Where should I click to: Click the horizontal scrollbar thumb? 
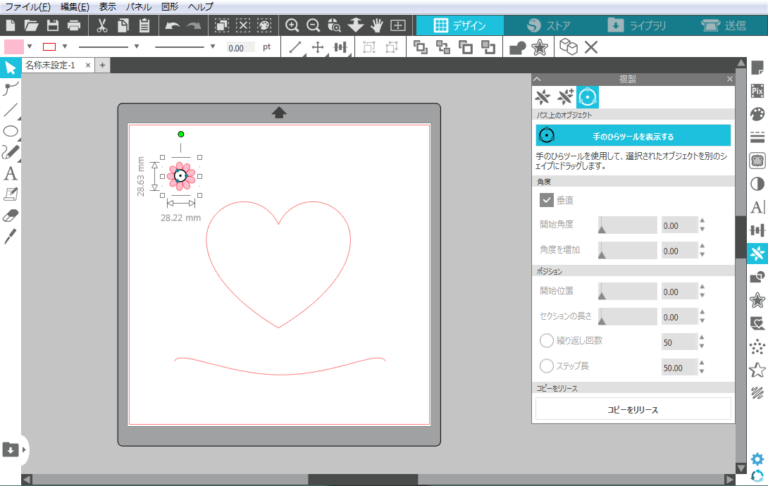pyautogui.click(x=362, y=480)
